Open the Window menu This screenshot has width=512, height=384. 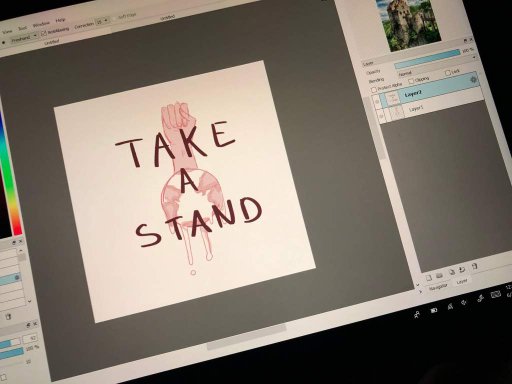pyautogui.click(x=41, y=24)
